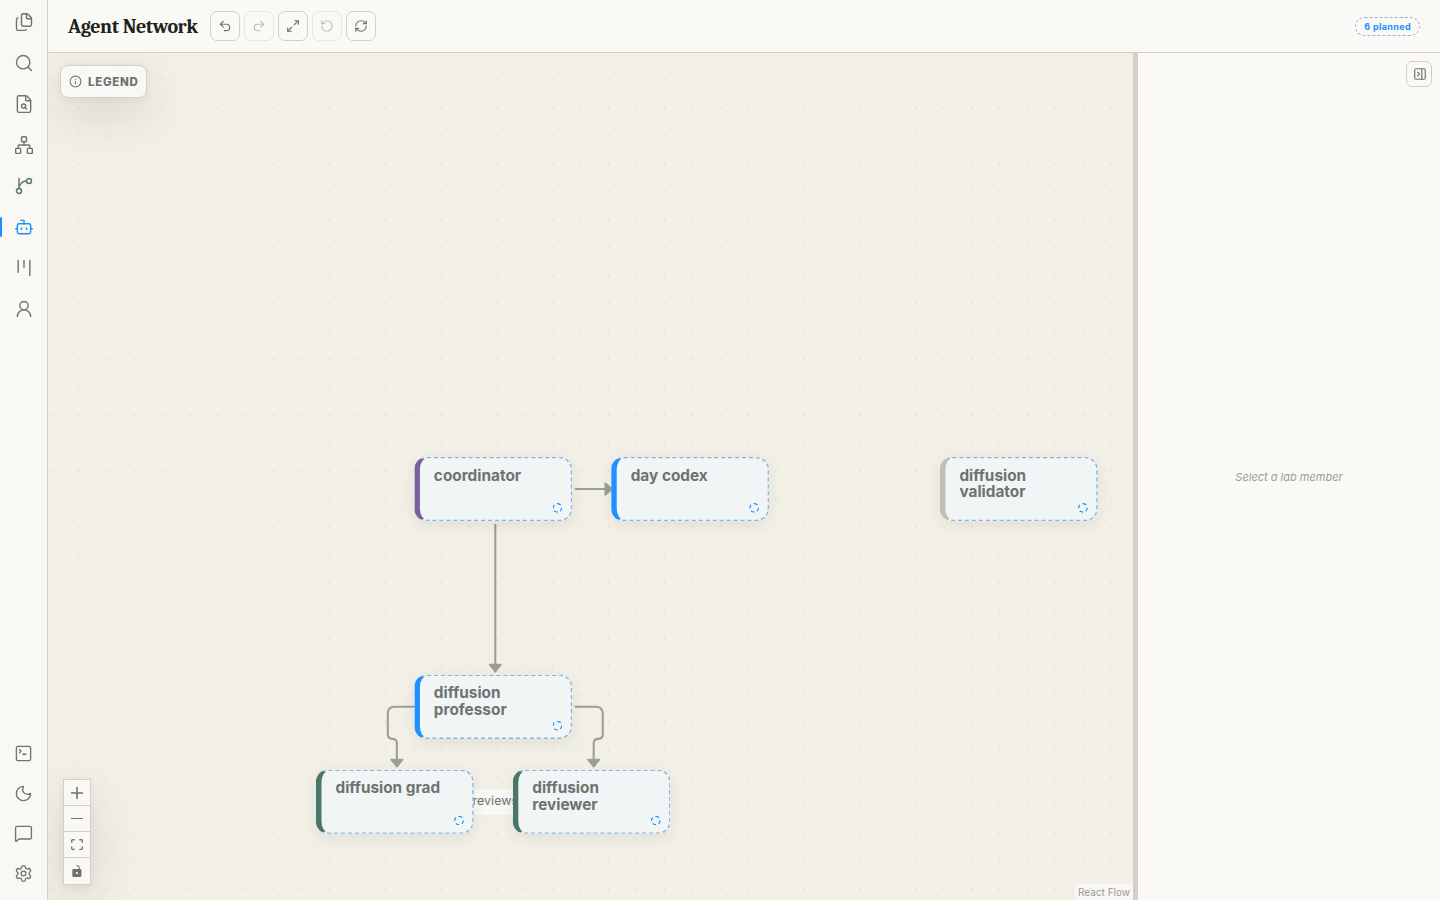Click the counter-clockwise reset toolbar icon

327,26
